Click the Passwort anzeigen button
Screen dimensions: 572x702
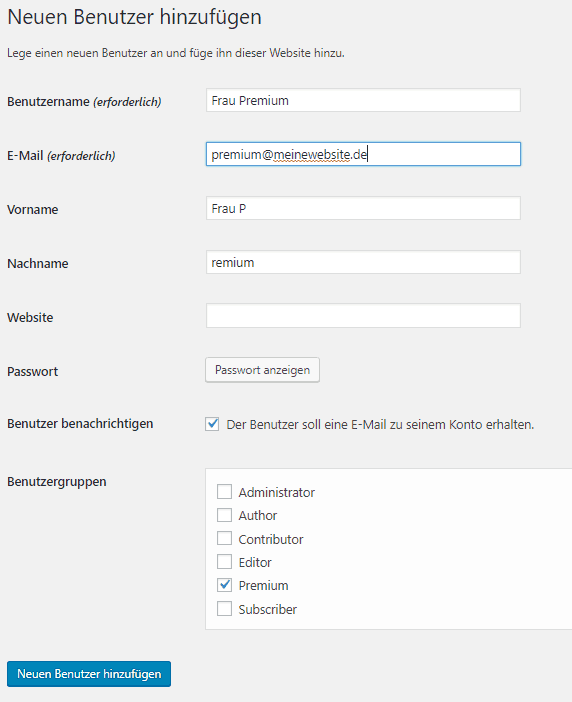pos(262,370)
